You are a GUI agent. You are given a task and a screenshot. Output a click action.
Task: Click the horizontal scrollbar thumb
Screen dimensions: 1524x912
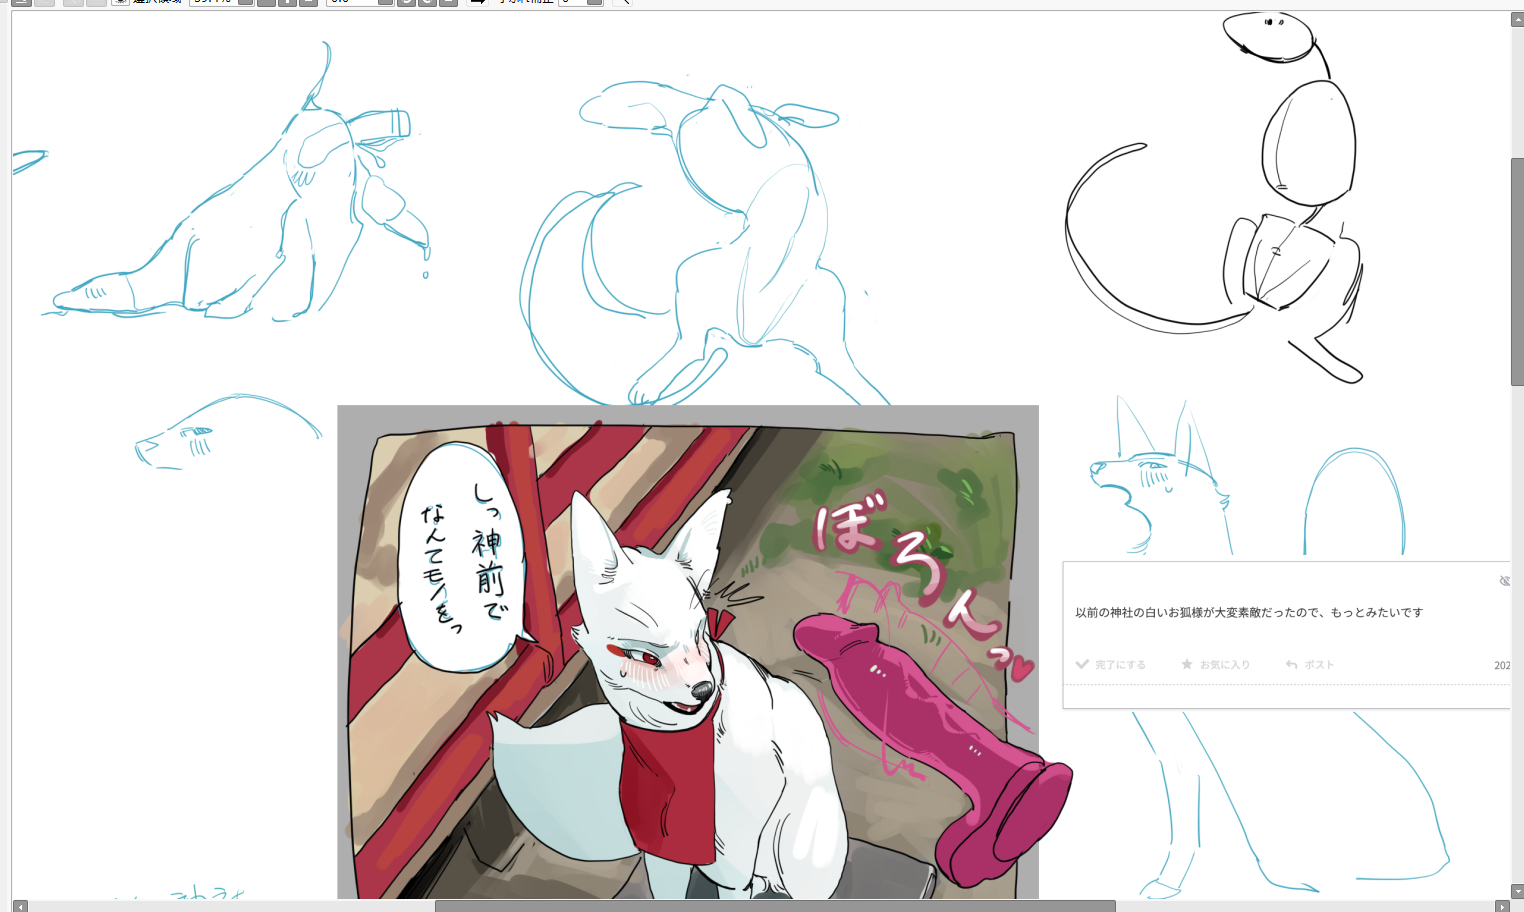(x=775, y=906)
